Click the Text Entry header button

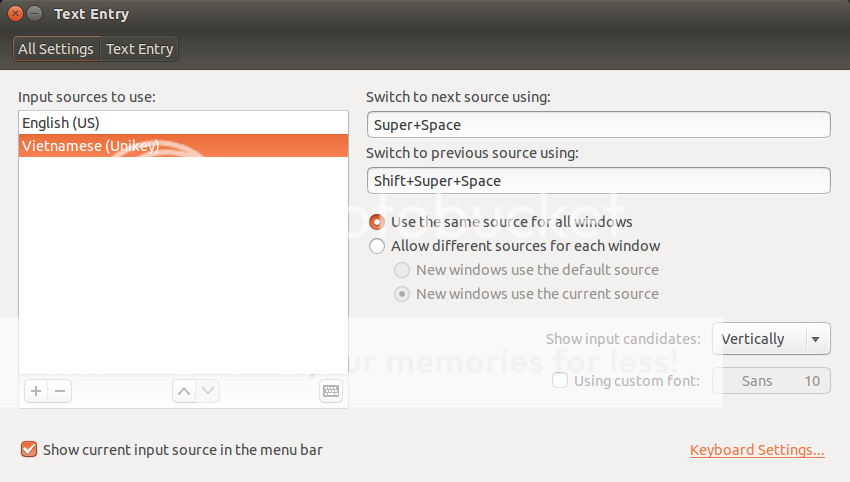tap(140, 49)
